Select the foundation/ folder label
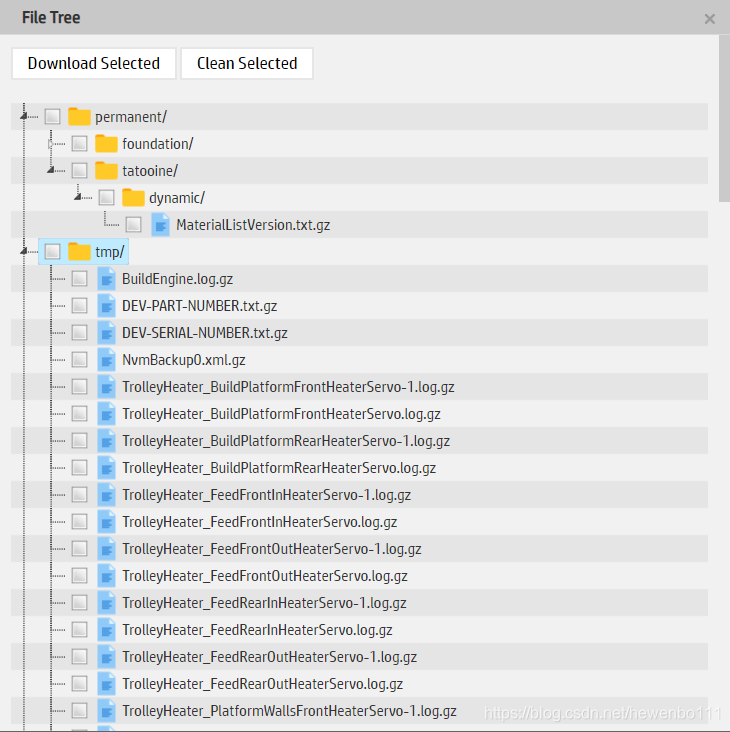This screenshot has height=732, width=730. click(x=158, y=144)
